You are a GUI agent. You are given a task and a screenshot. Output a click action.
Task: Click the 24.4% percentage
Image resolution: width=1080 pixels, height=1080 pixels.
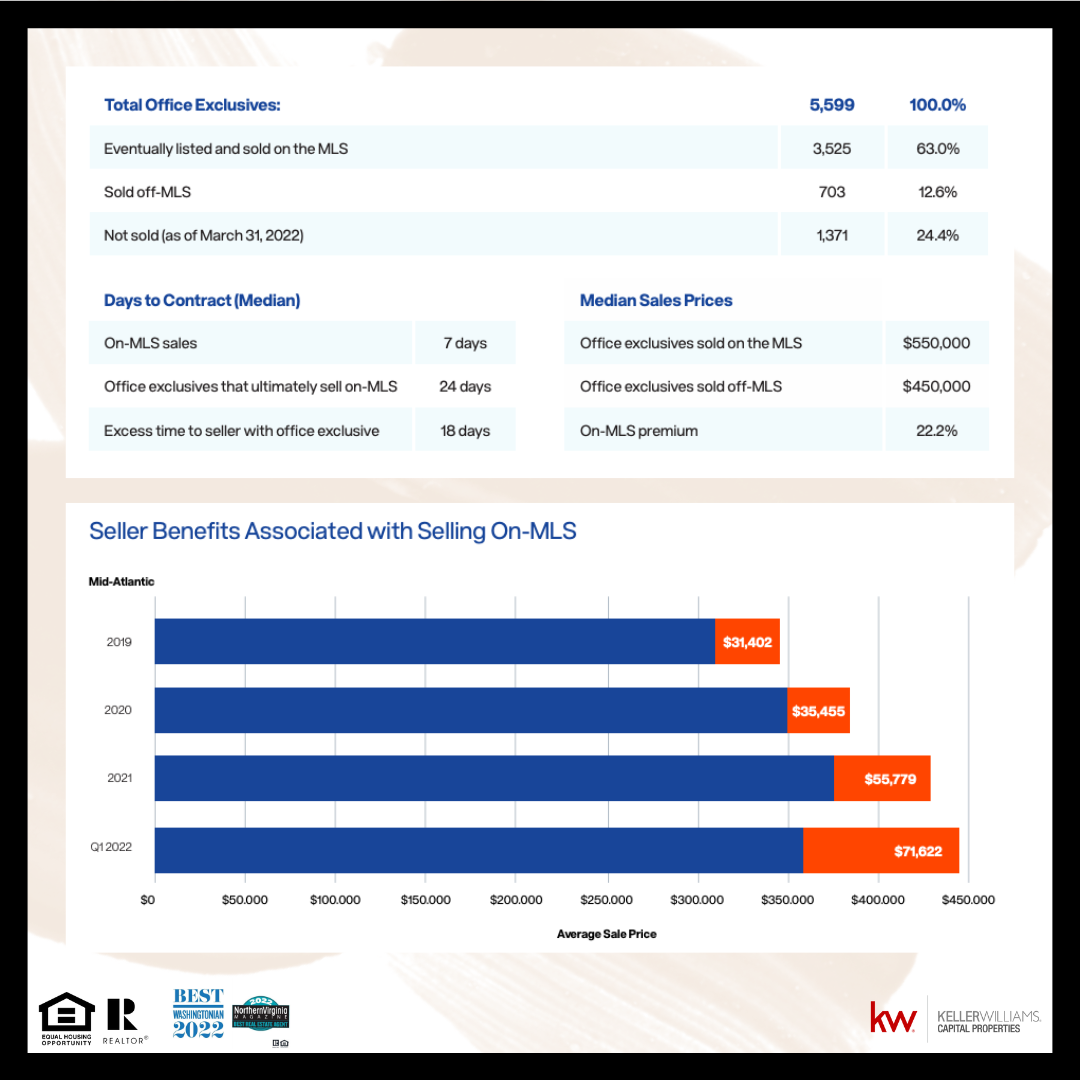pos(937,236)
